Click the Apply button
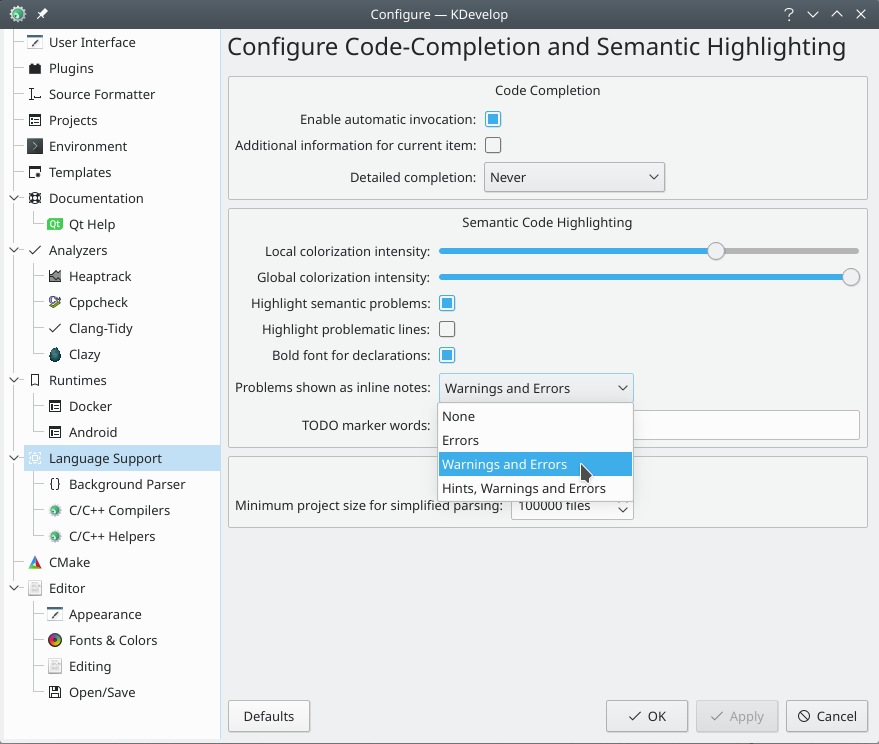The image size is (879, 744). coord(737,716)
